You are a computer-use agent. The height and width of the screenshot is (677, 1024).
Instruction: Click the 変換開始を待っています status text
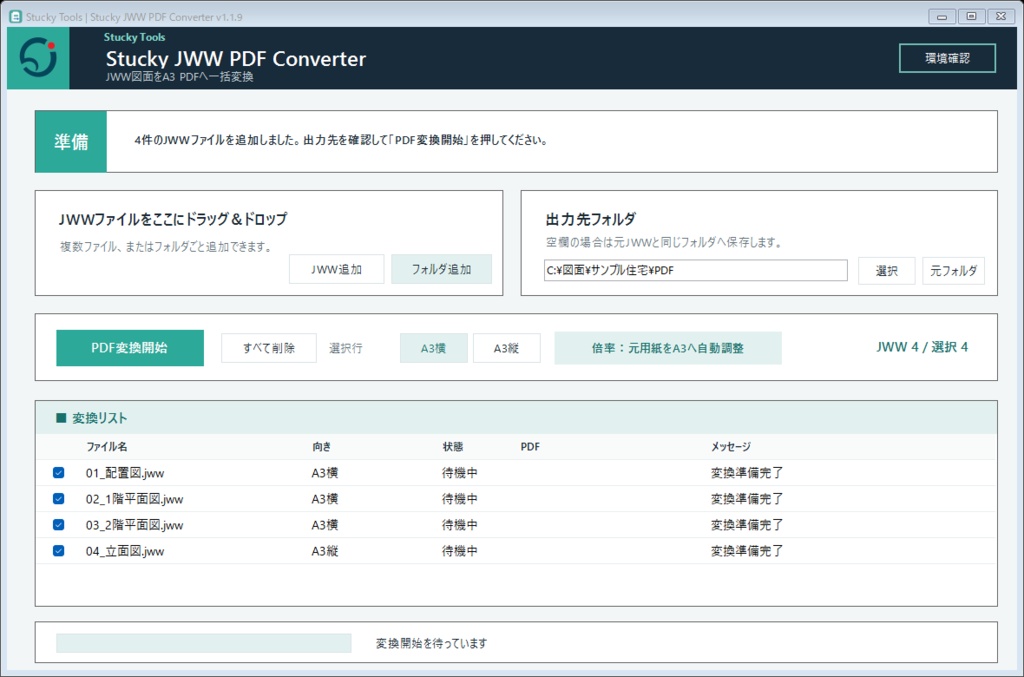[432, 643]
